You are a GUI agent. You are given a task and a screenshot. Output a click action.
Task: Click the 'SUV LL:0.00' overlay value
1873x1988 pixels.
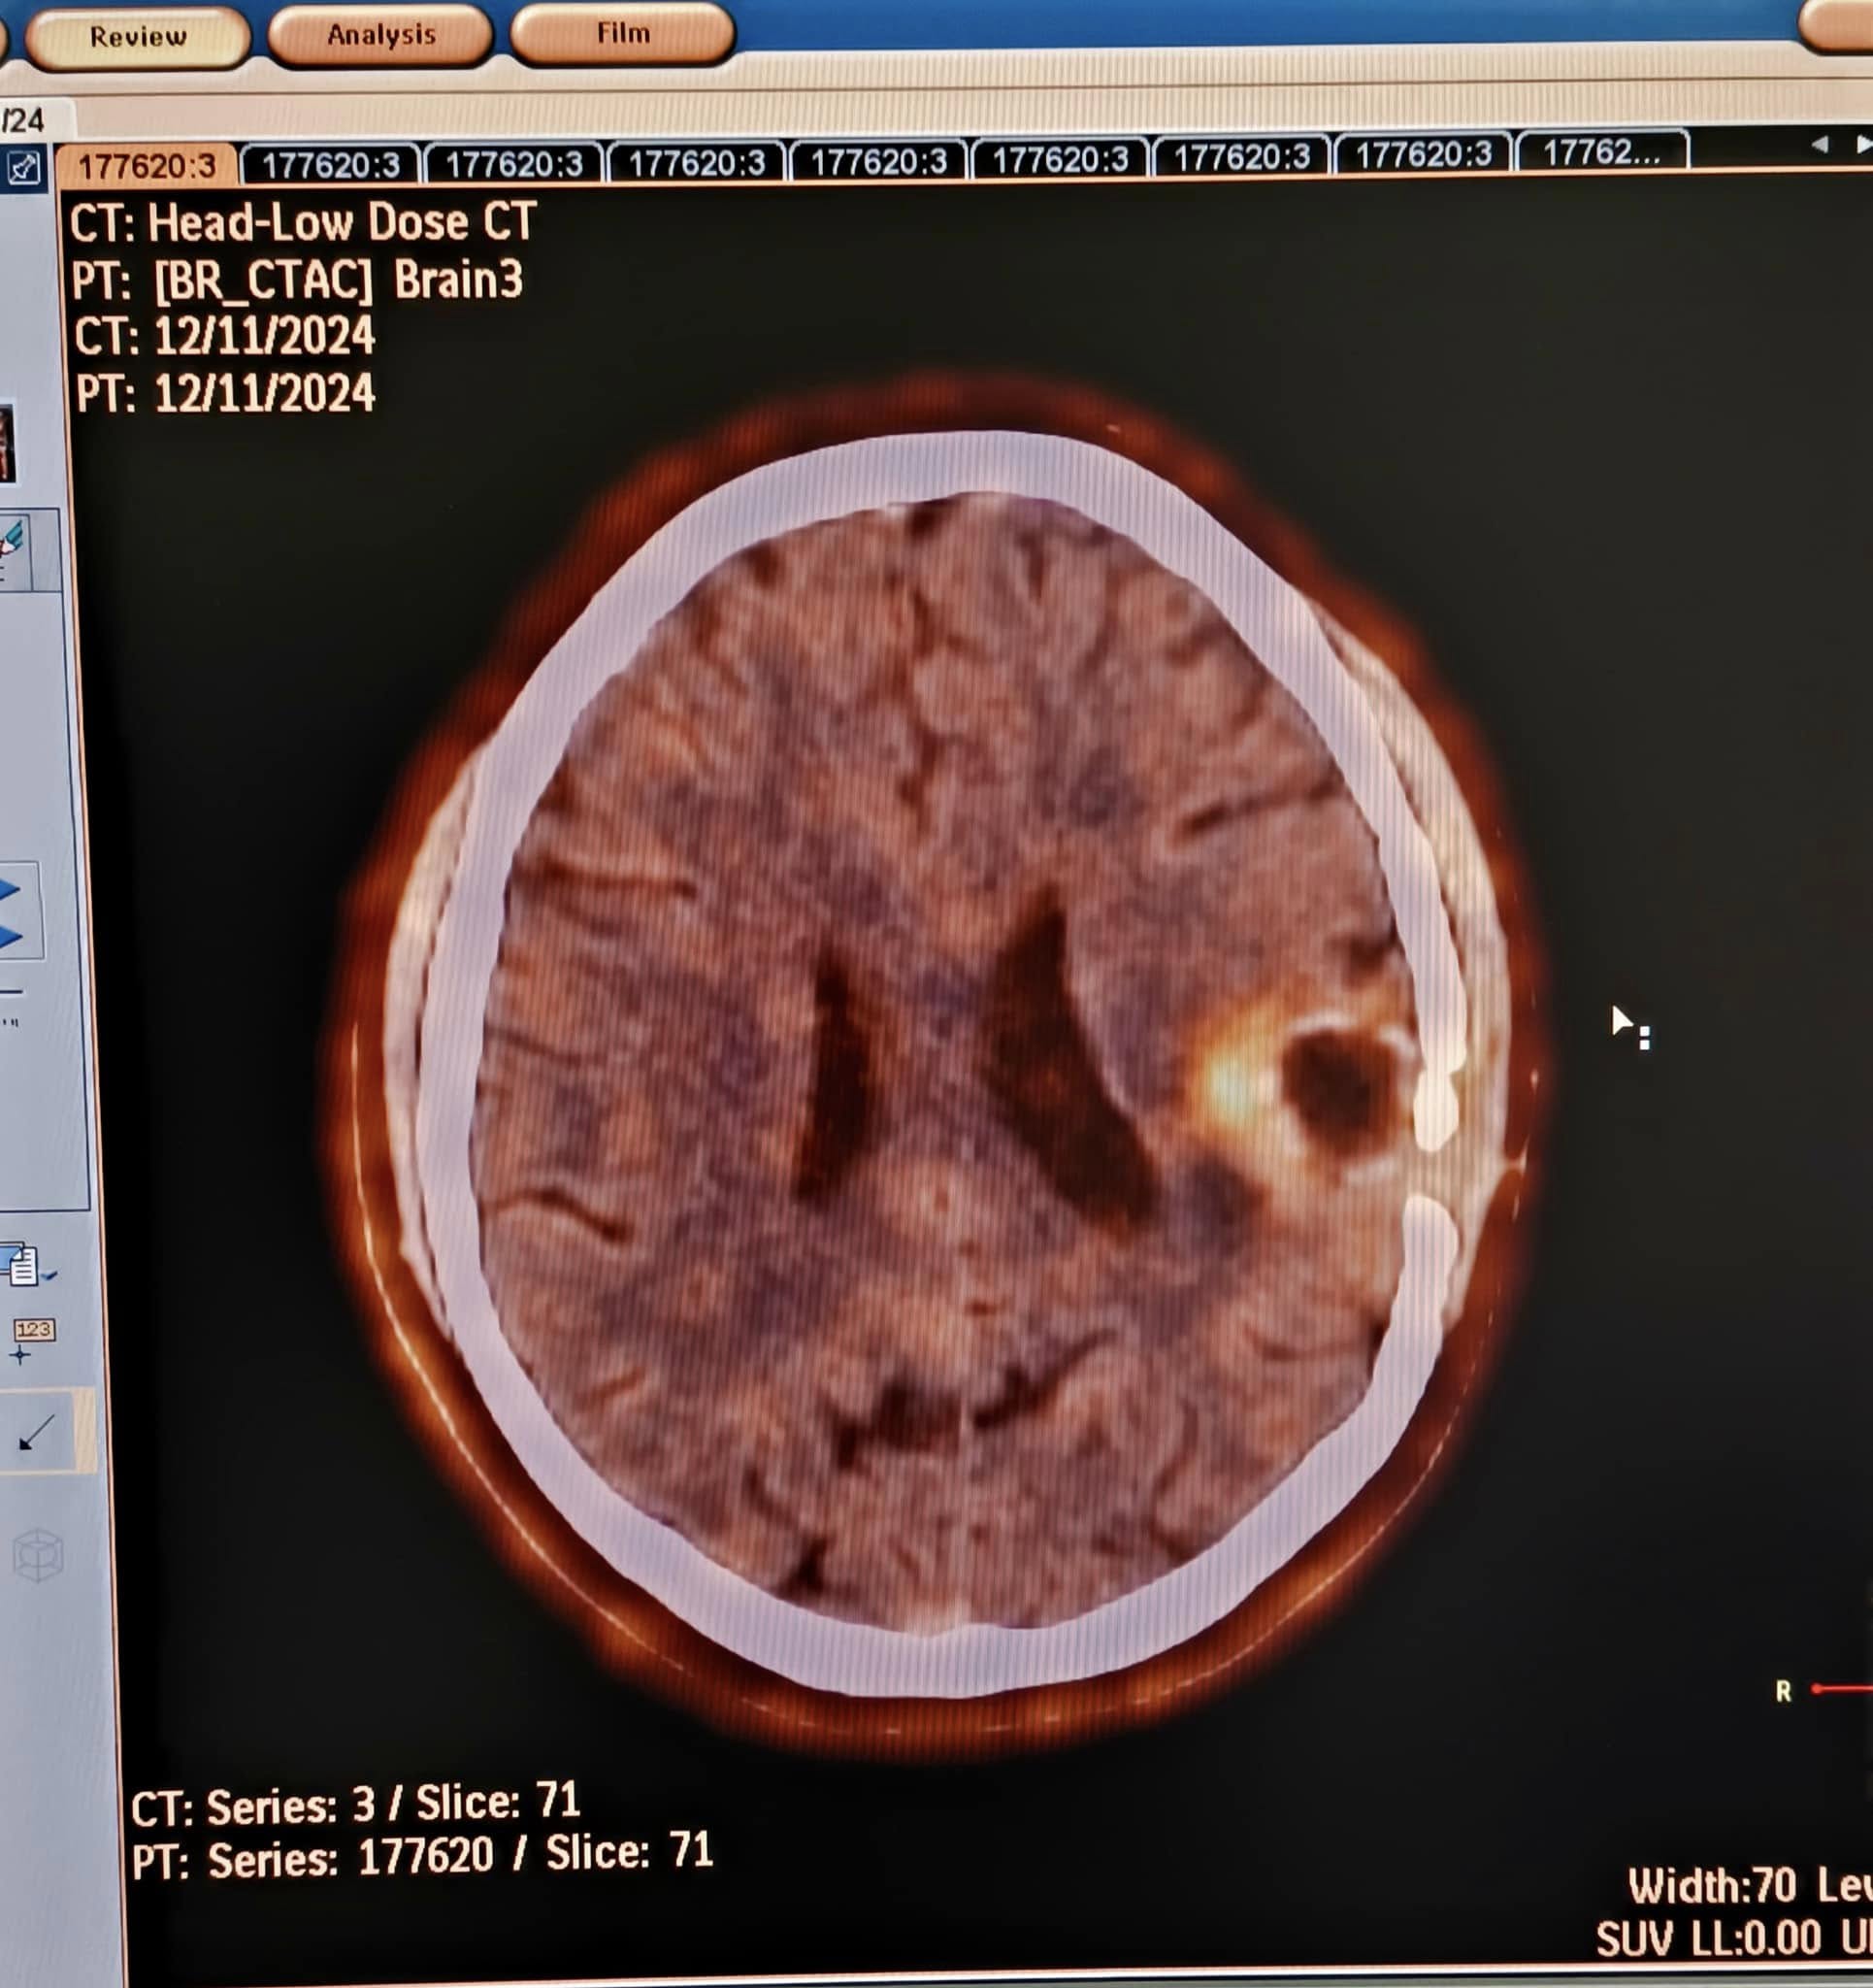1709,1940
